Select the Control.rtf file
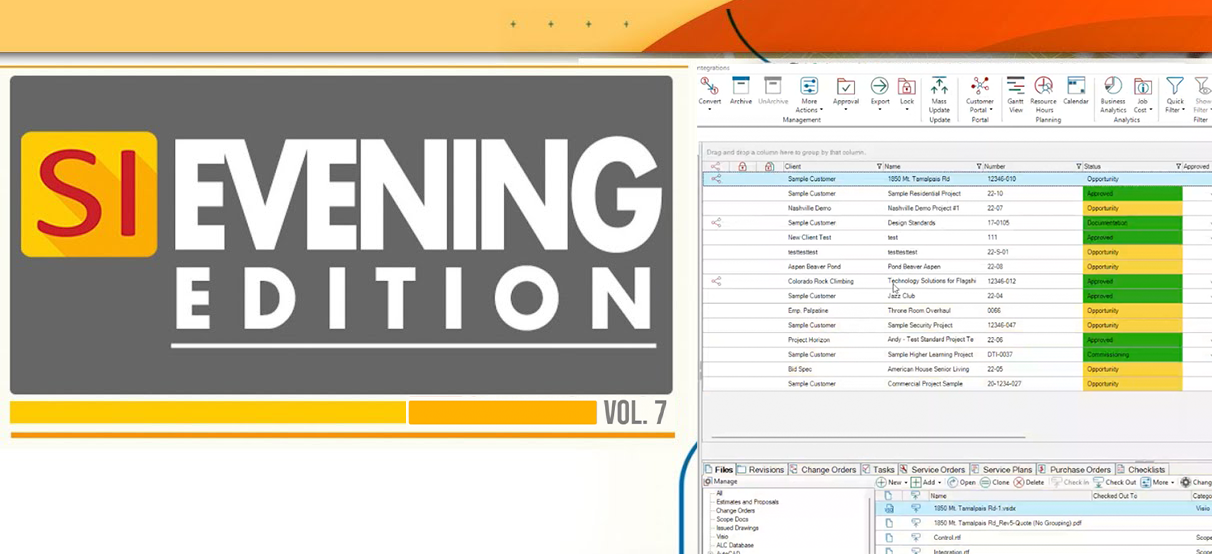1212x554 pixels. (x=946, y=537)
